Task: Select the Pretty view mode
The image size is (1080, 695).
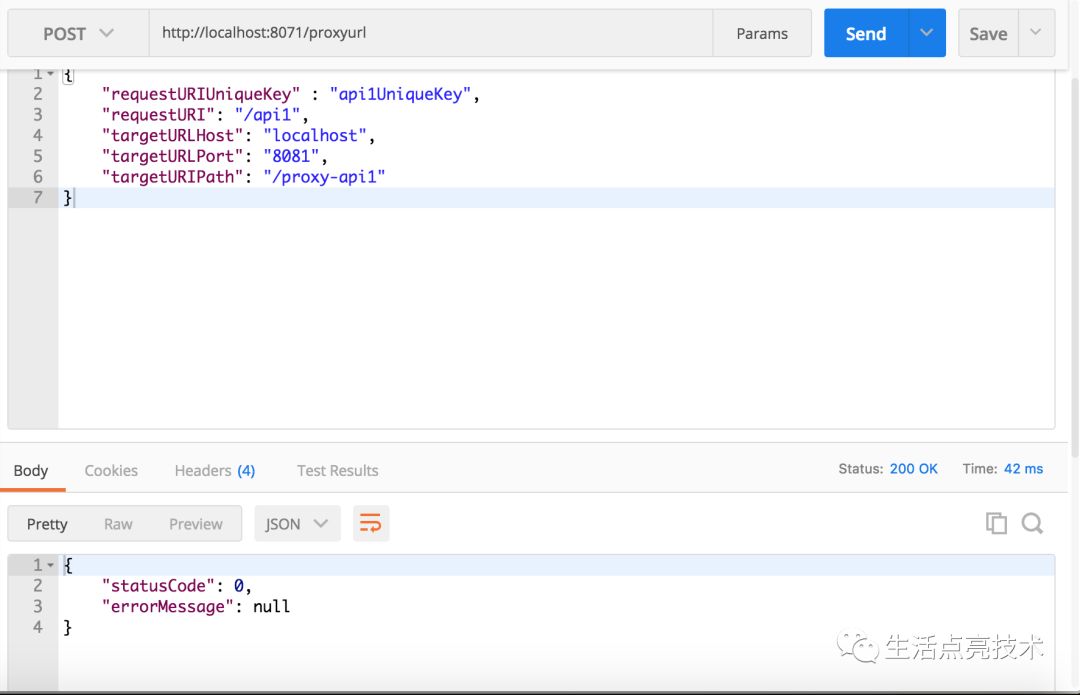Action: [x=47, y=523]
